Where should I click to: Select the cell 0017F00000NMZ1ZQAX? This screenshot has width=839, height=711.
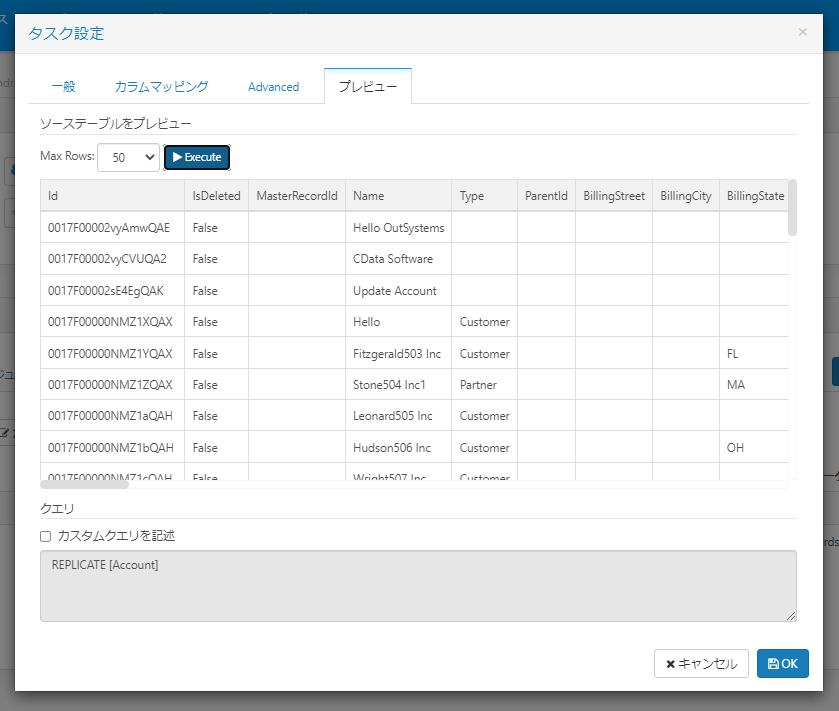tap(112, 385)
